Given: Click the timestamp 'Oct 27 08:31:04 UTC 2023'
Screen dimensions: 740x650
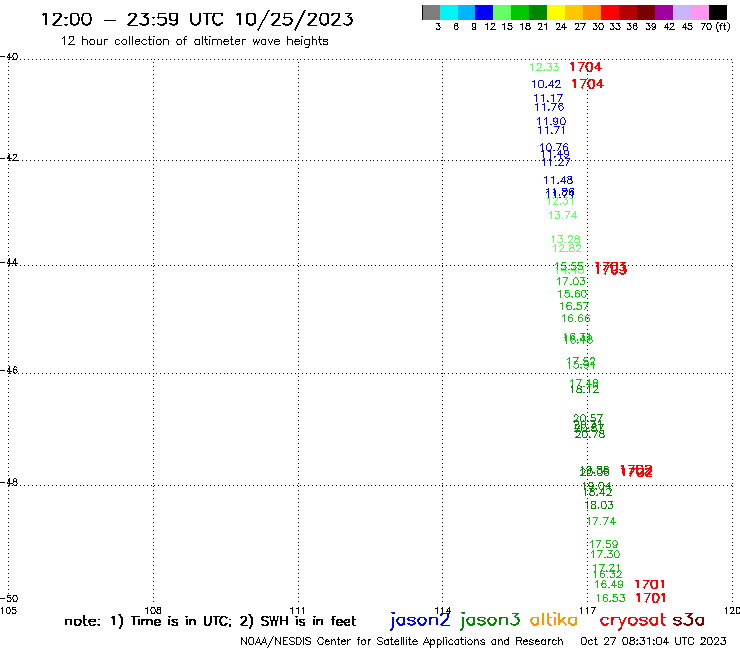Looking at the screenshot, I should pyautogui.click(x=653, y=641).
